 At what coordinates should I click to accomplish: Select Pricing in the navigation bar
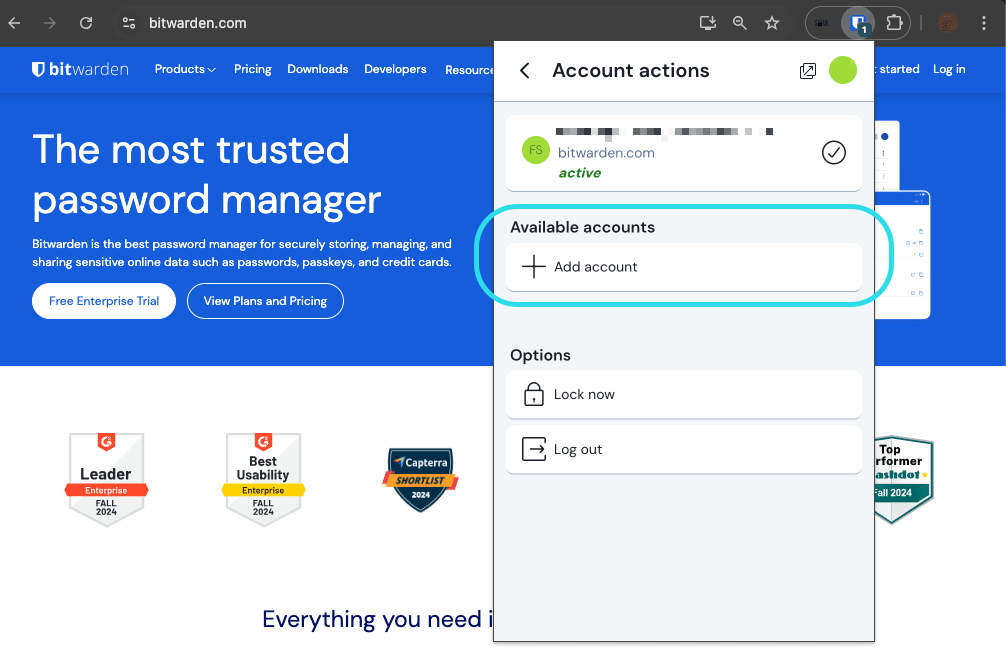click(252, 69)
